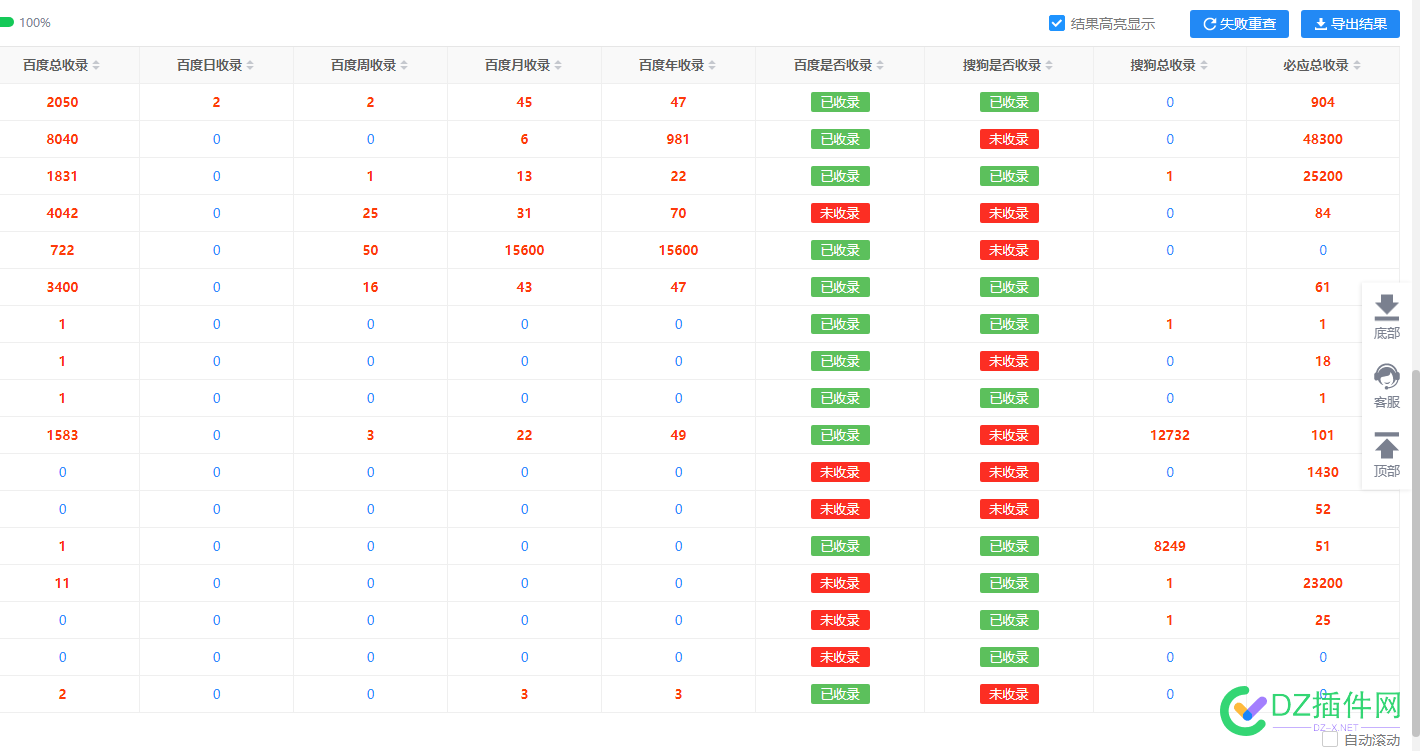This screenshot has width=1420, height=751.
Task: Toggle the 结果高亮显示 checkbox
Action: point(1057,23)
